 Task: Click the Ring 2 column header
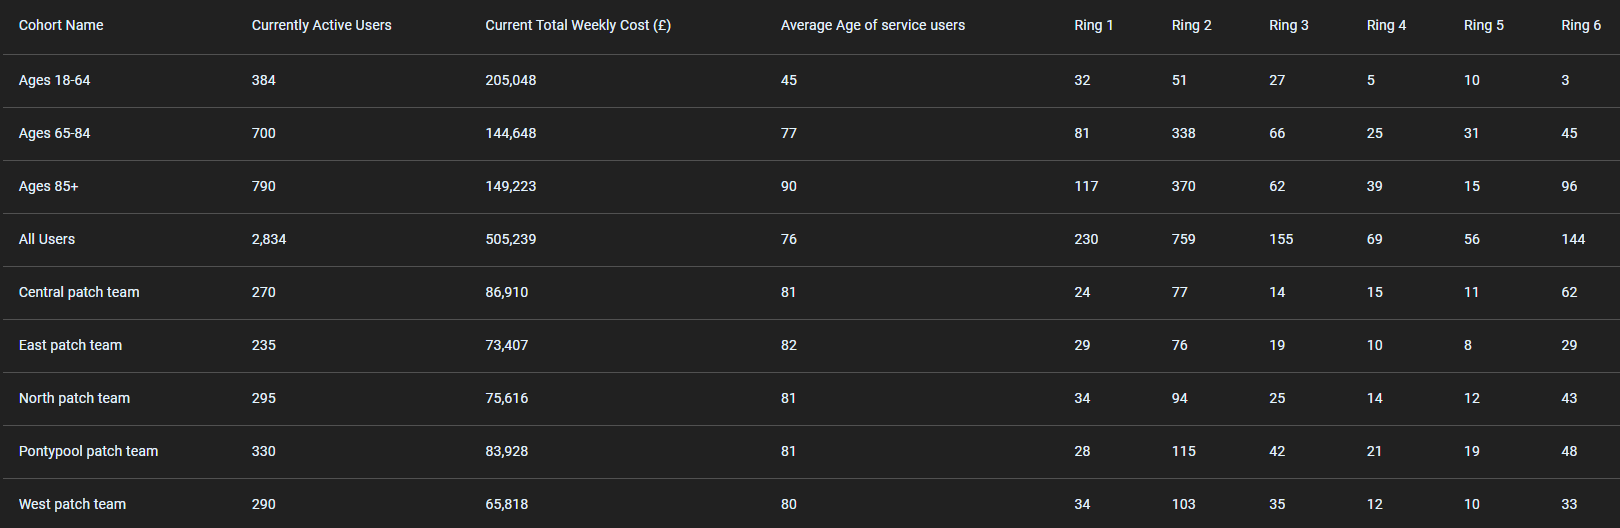coord(1191,25)
